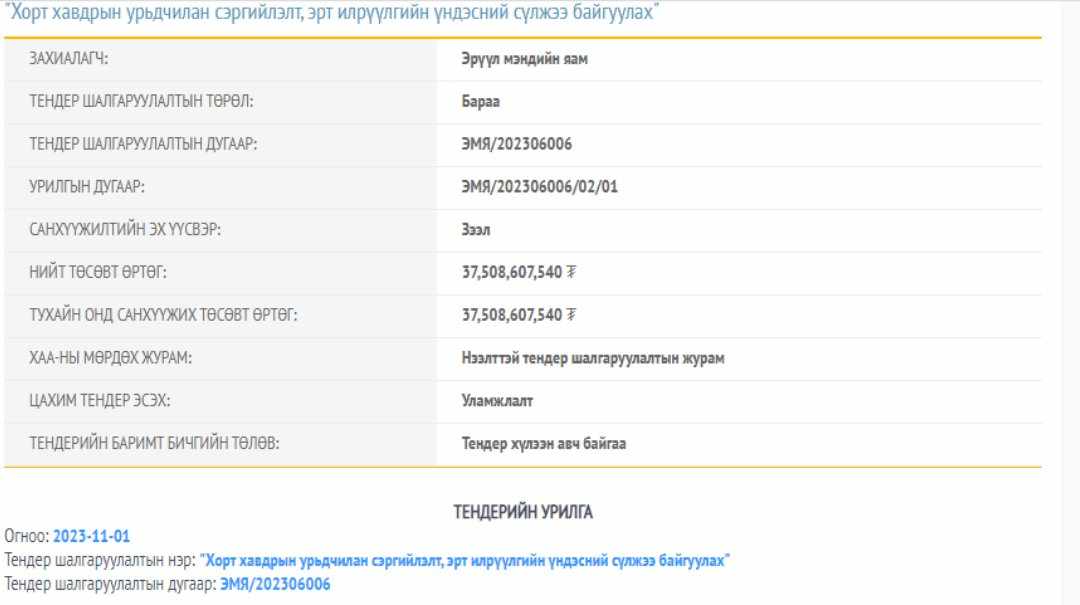This screenshot has height=605, width=1080.
Task: Click the Зээл funding source value
Action: (x=476, y=230)
